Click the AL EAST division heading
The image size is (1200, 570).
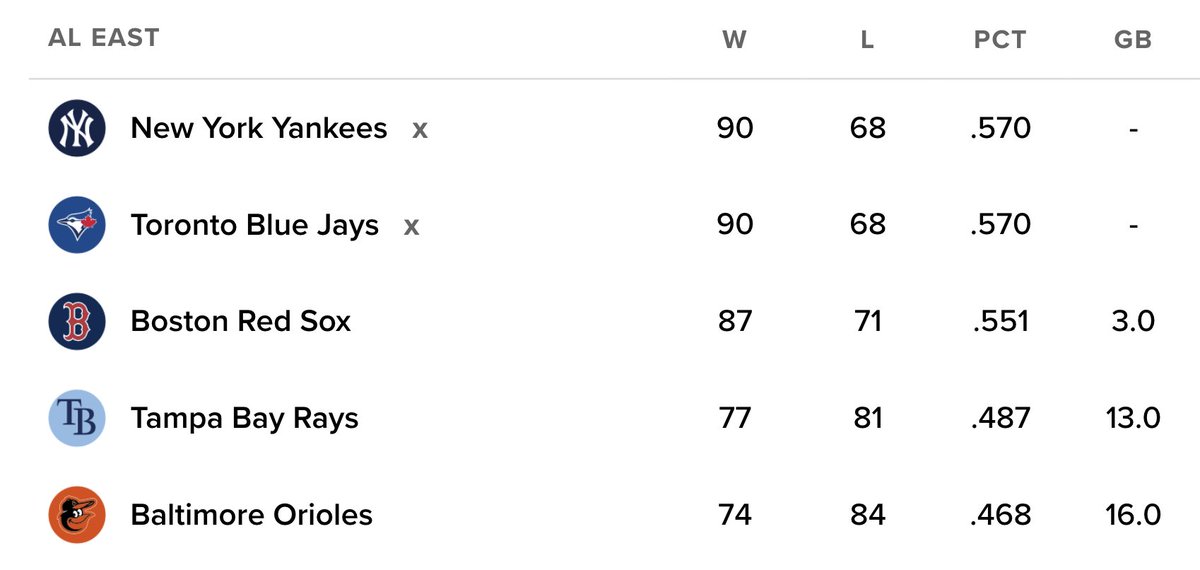point(103,38)
